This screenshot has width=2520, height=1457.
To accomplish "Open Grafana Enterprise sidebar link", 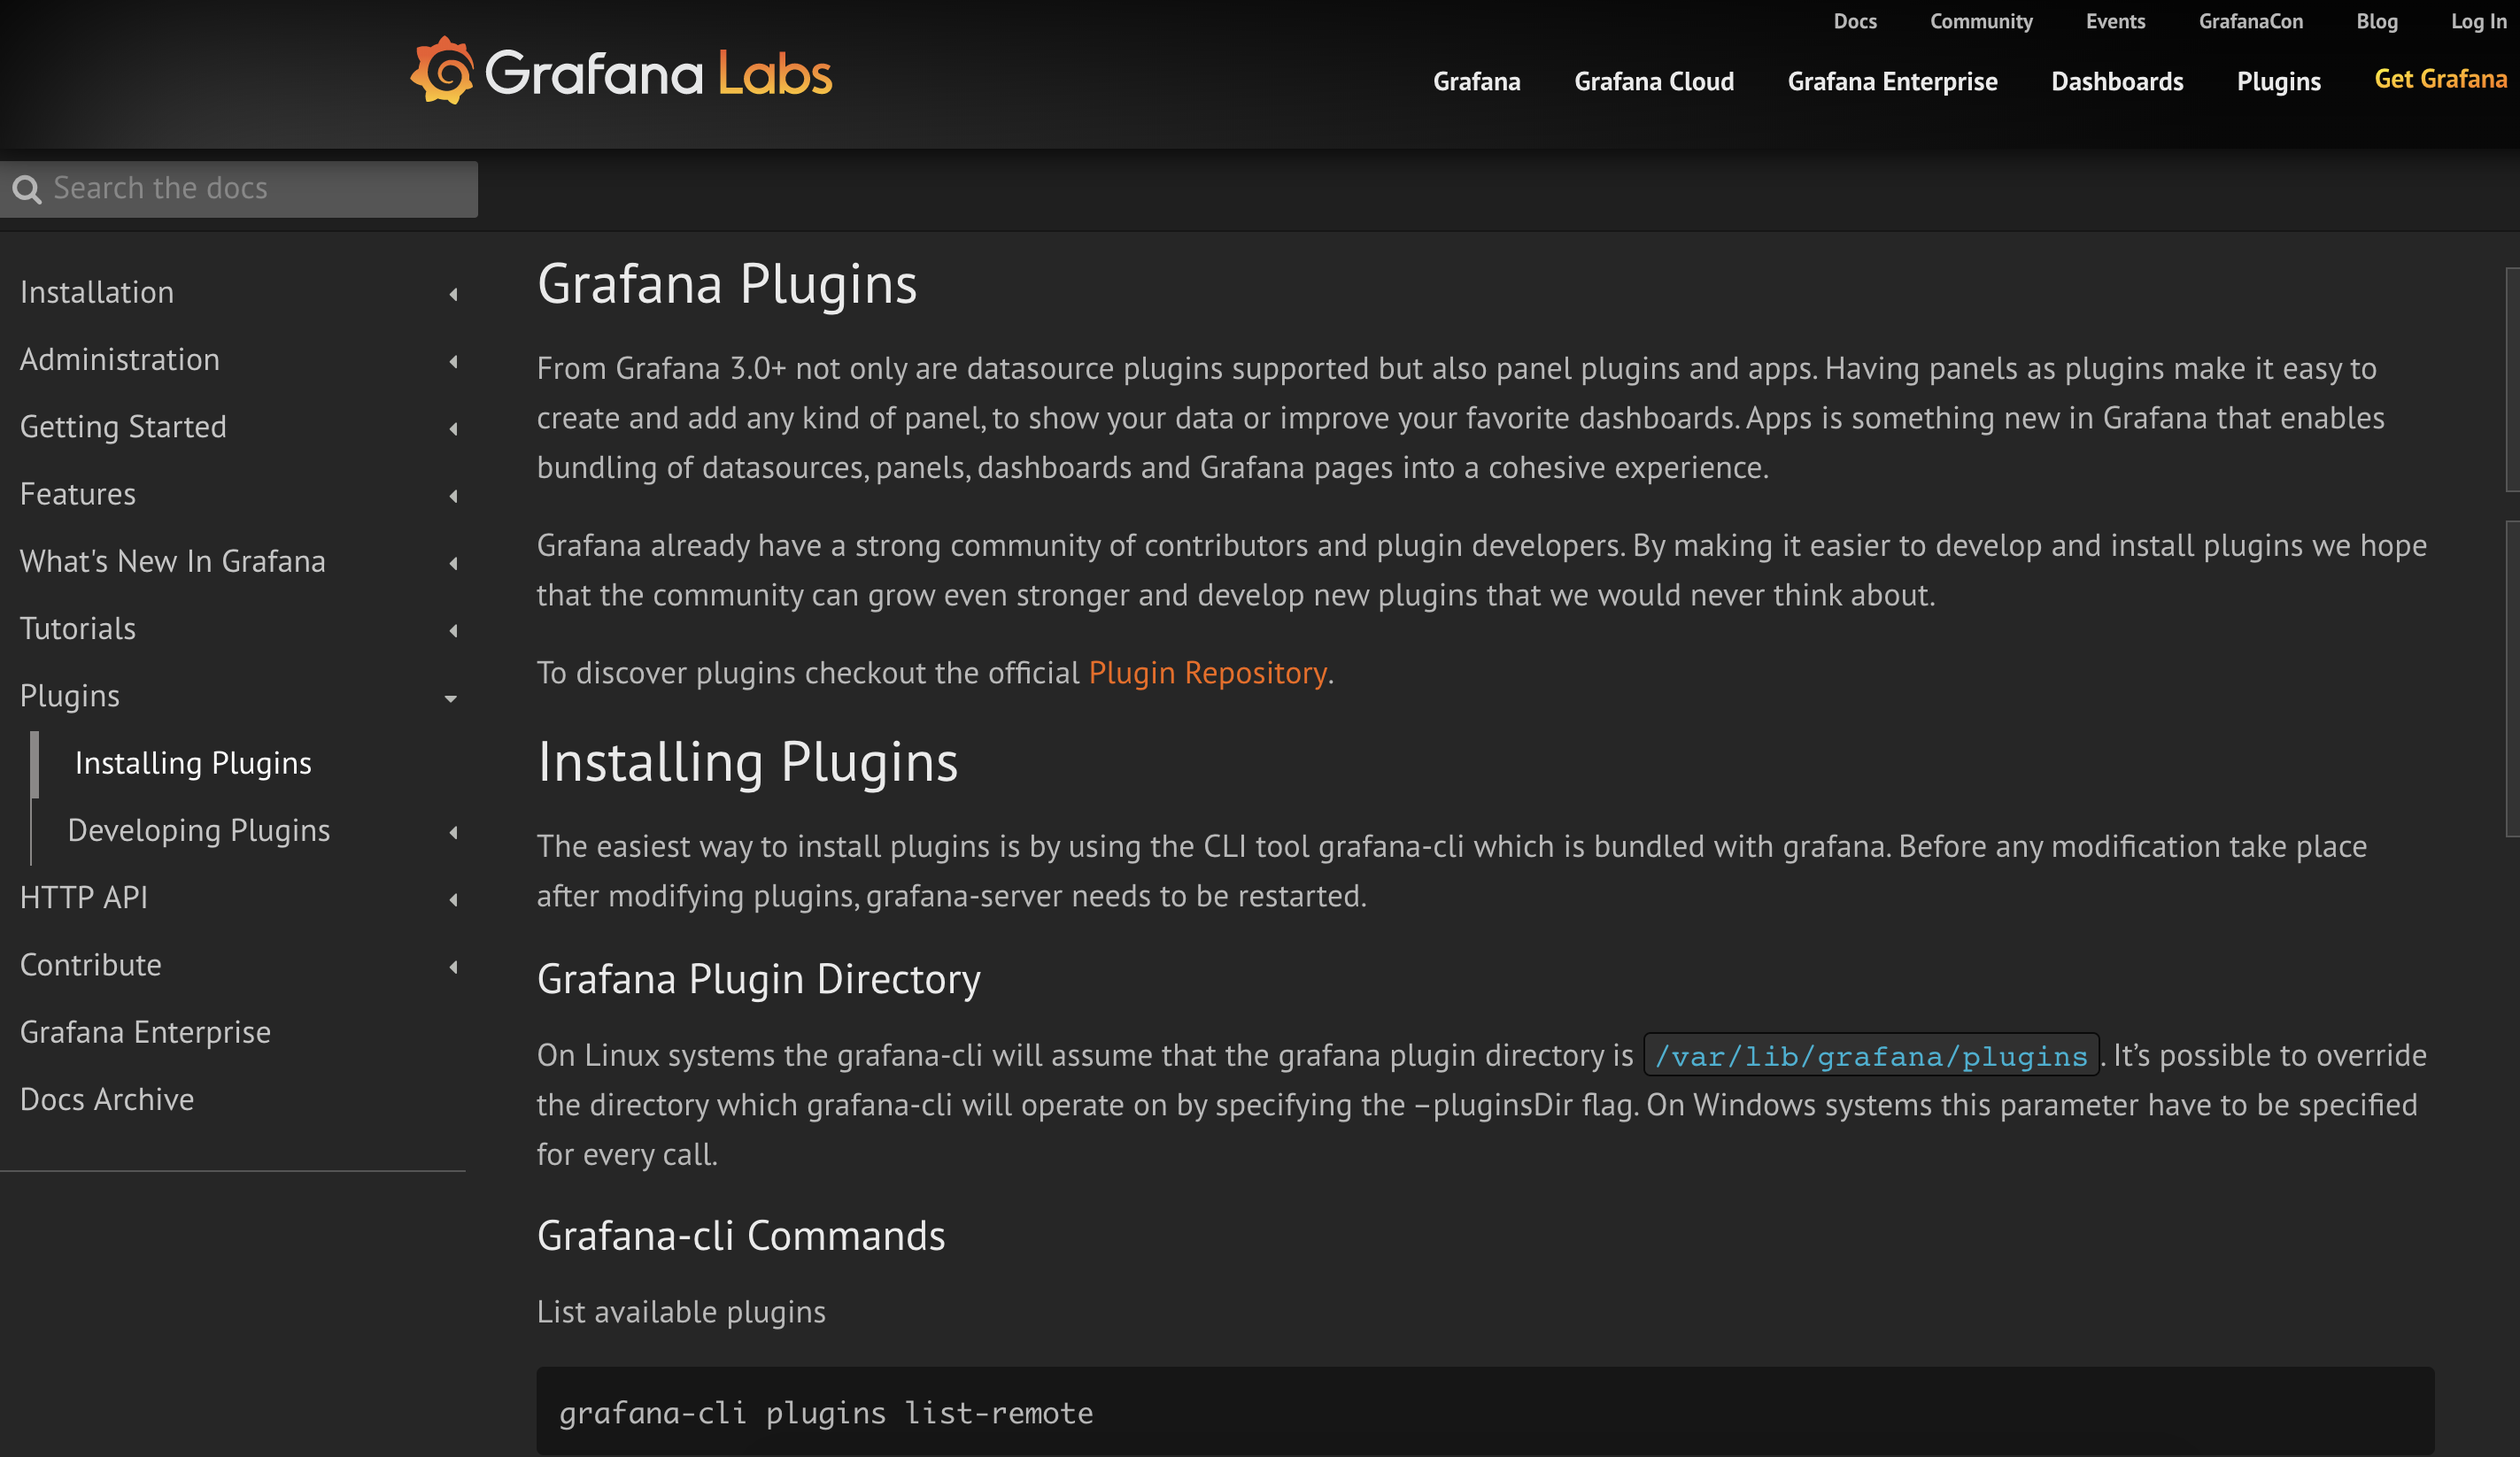I will [x=146, y=1032].
